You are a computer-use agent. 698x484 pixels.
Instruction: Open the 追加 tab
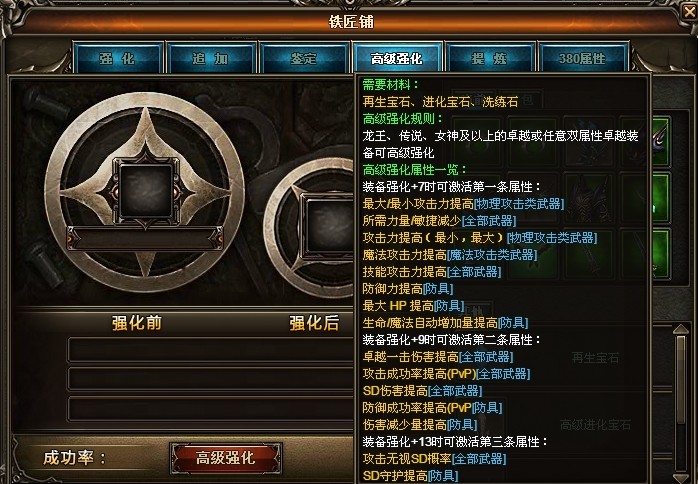[x=211, y=58]
